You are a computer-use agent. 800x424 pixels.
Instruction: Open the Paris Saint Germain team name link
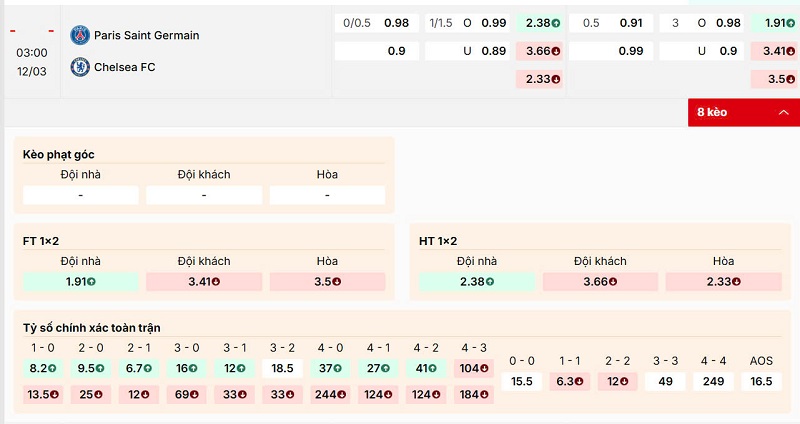coord(146,35)
